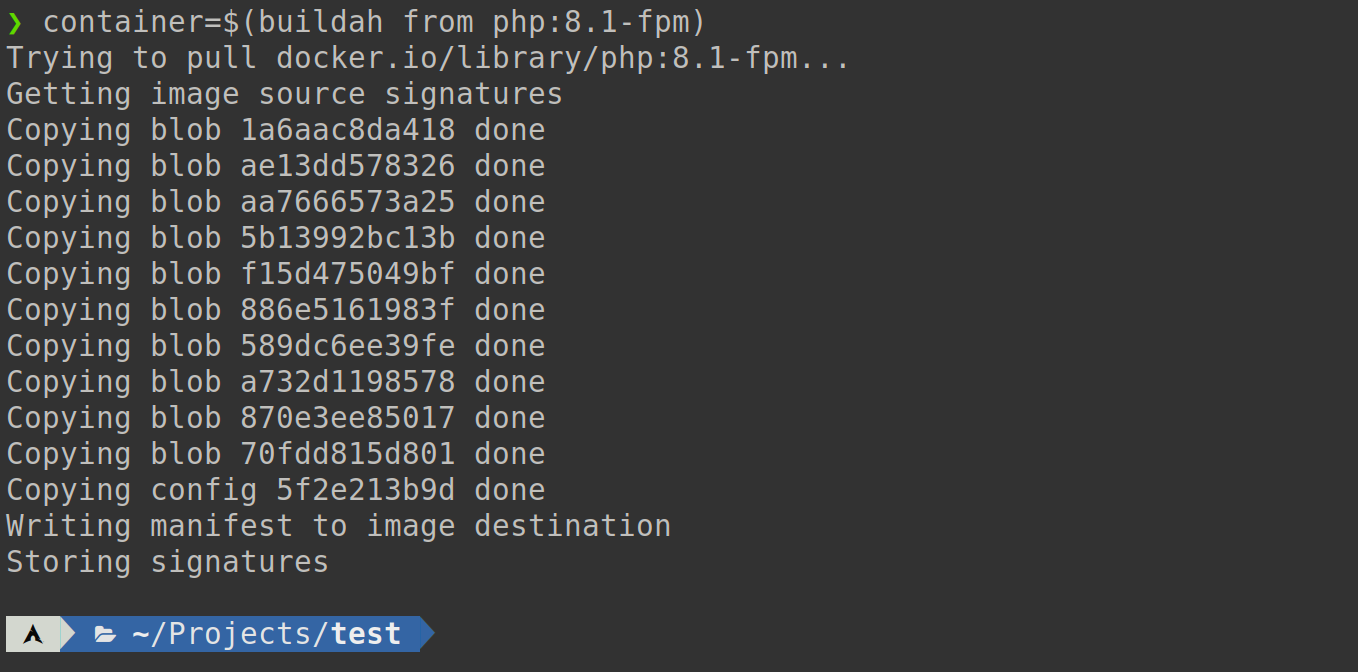Click blob hash 870e3ee85017
Image resolution: width=1358 pixels, height=672 pixels.
point(347,418)
